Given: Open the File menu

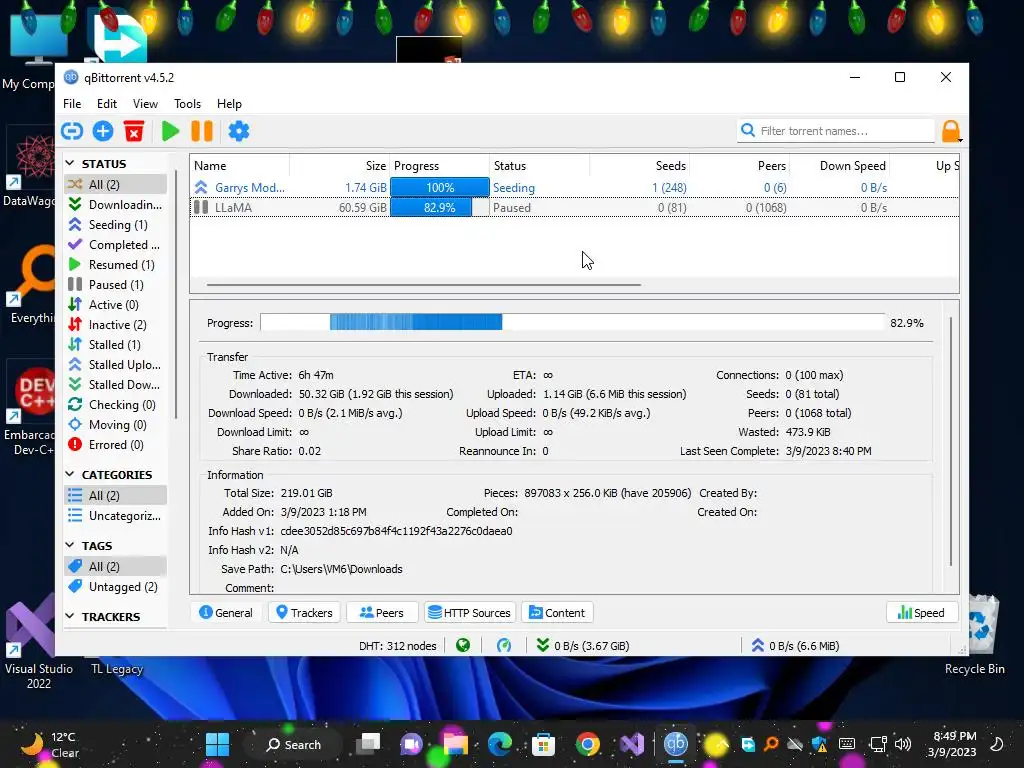Looking at the screenshot, I should (x=72, y=104).
